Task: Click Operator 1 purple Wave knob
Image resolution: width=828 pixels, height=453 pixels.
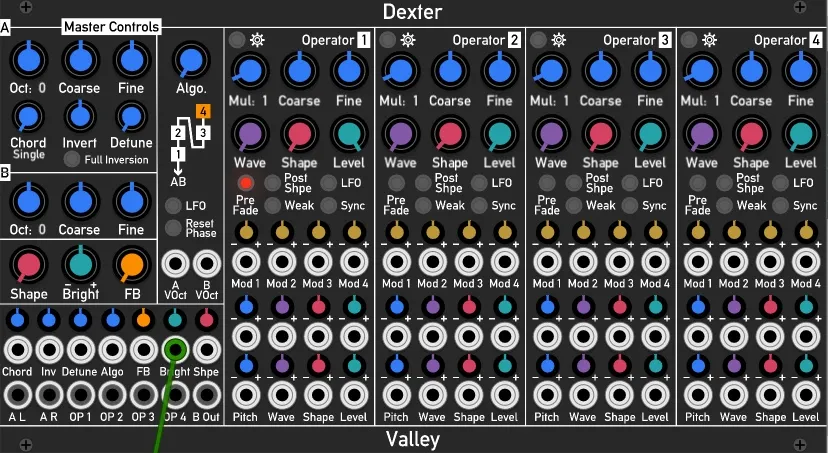Action: click(x=250, y=134)
